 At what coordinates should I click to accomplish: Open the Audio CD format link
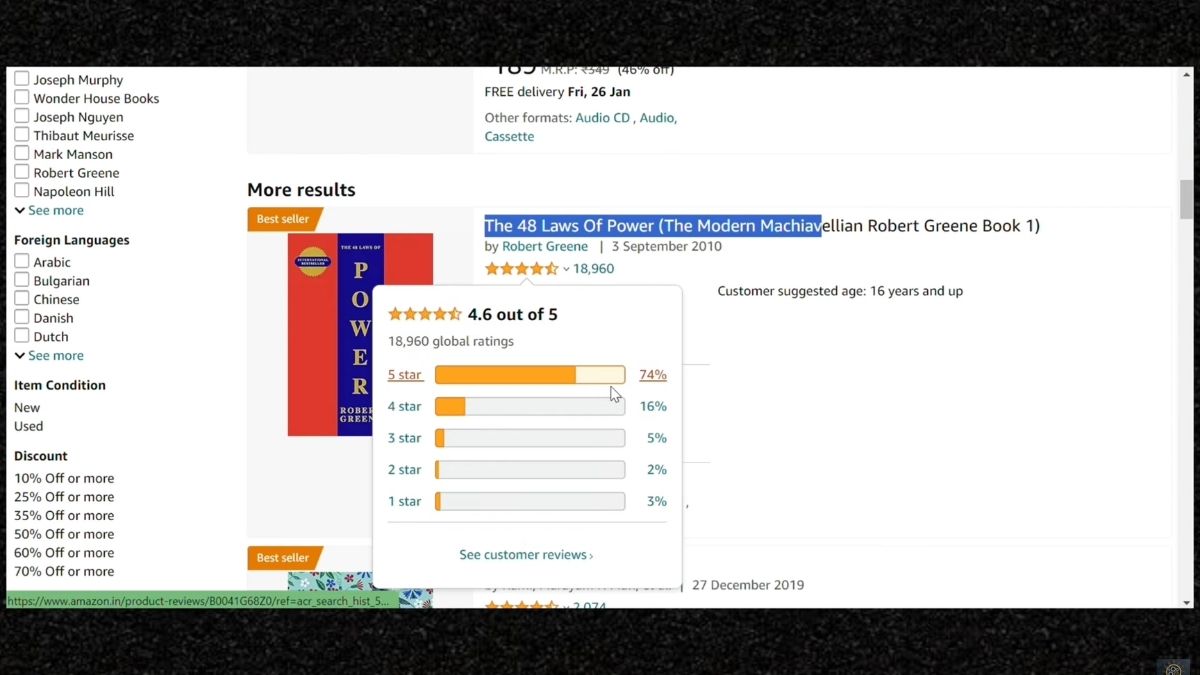[x=602, y=117]
